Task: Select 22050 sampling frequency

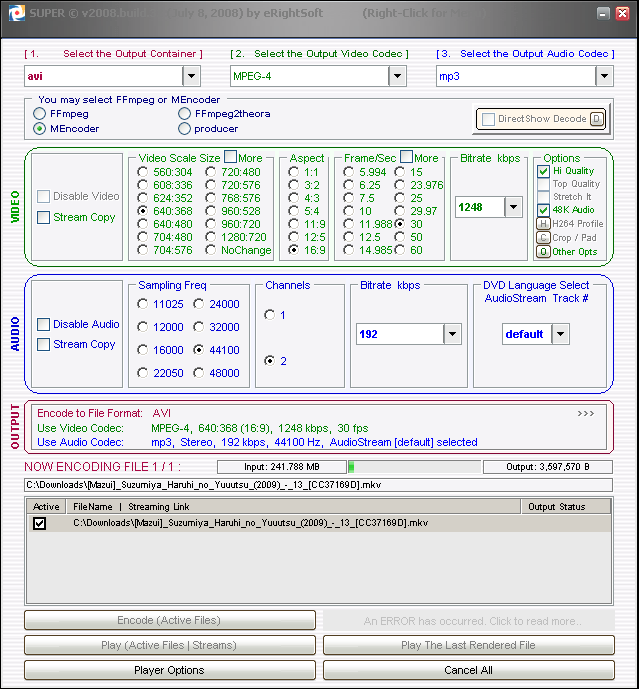Action: [142, 373]
